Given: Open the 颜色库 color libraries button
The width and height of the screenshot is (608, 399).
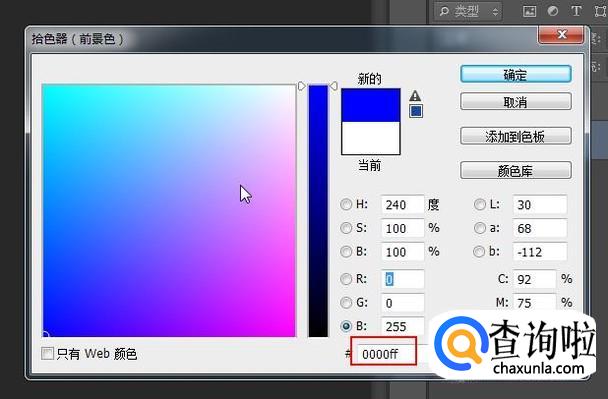Looking at the screenshot, I should (x=516, y=170).
